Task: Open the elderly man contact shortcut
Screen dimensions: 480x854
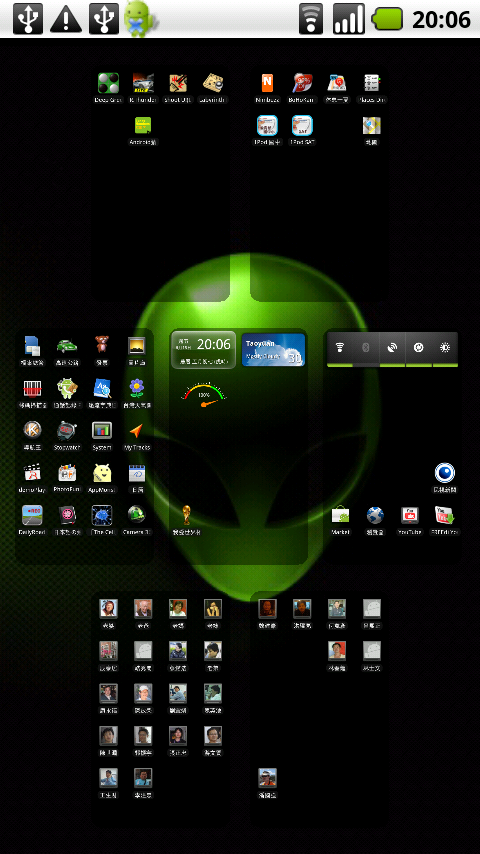Action: point(143,608)
